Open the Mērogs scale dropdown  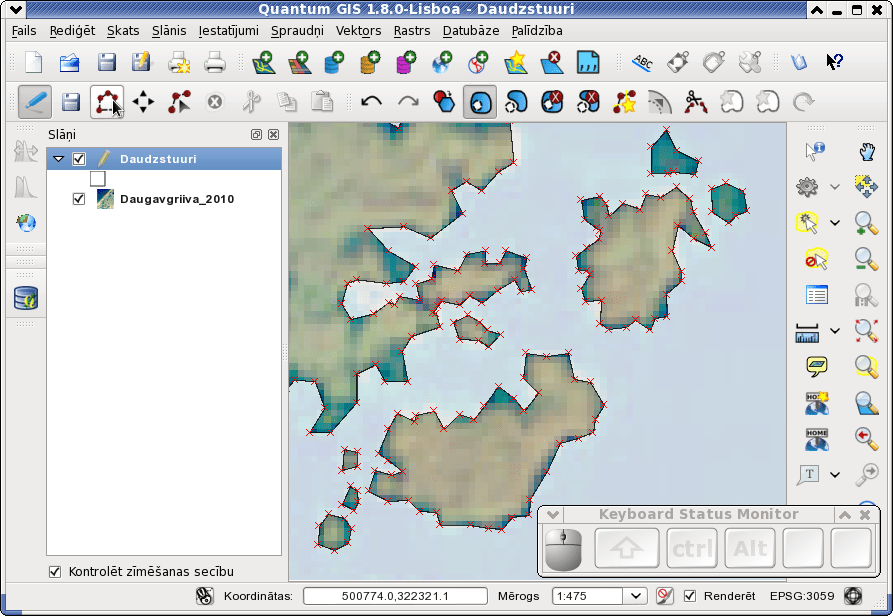pyautogui.click(x=636, y=596)
